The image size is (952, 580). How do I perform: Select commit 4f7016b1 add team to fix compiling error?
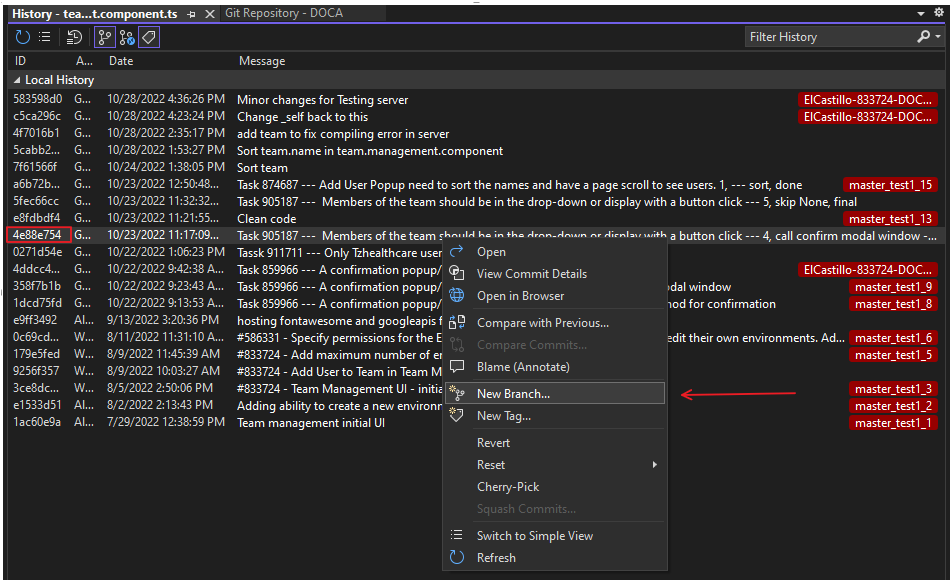coord(475,134)
